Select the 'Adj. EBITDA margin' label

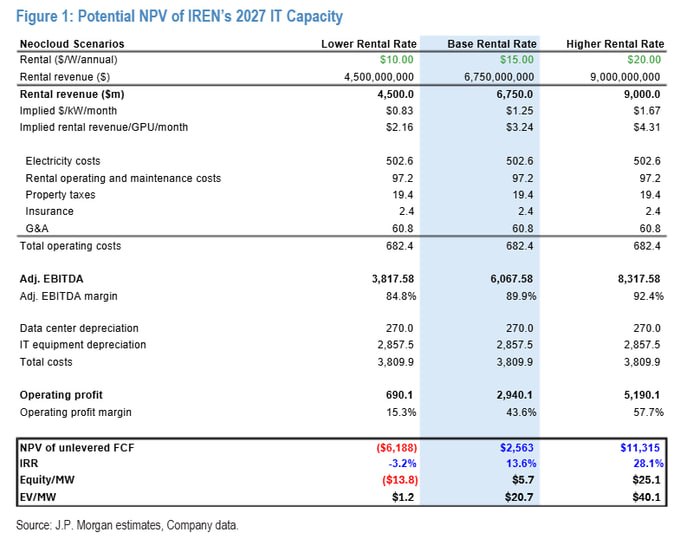tap(69, 296)
